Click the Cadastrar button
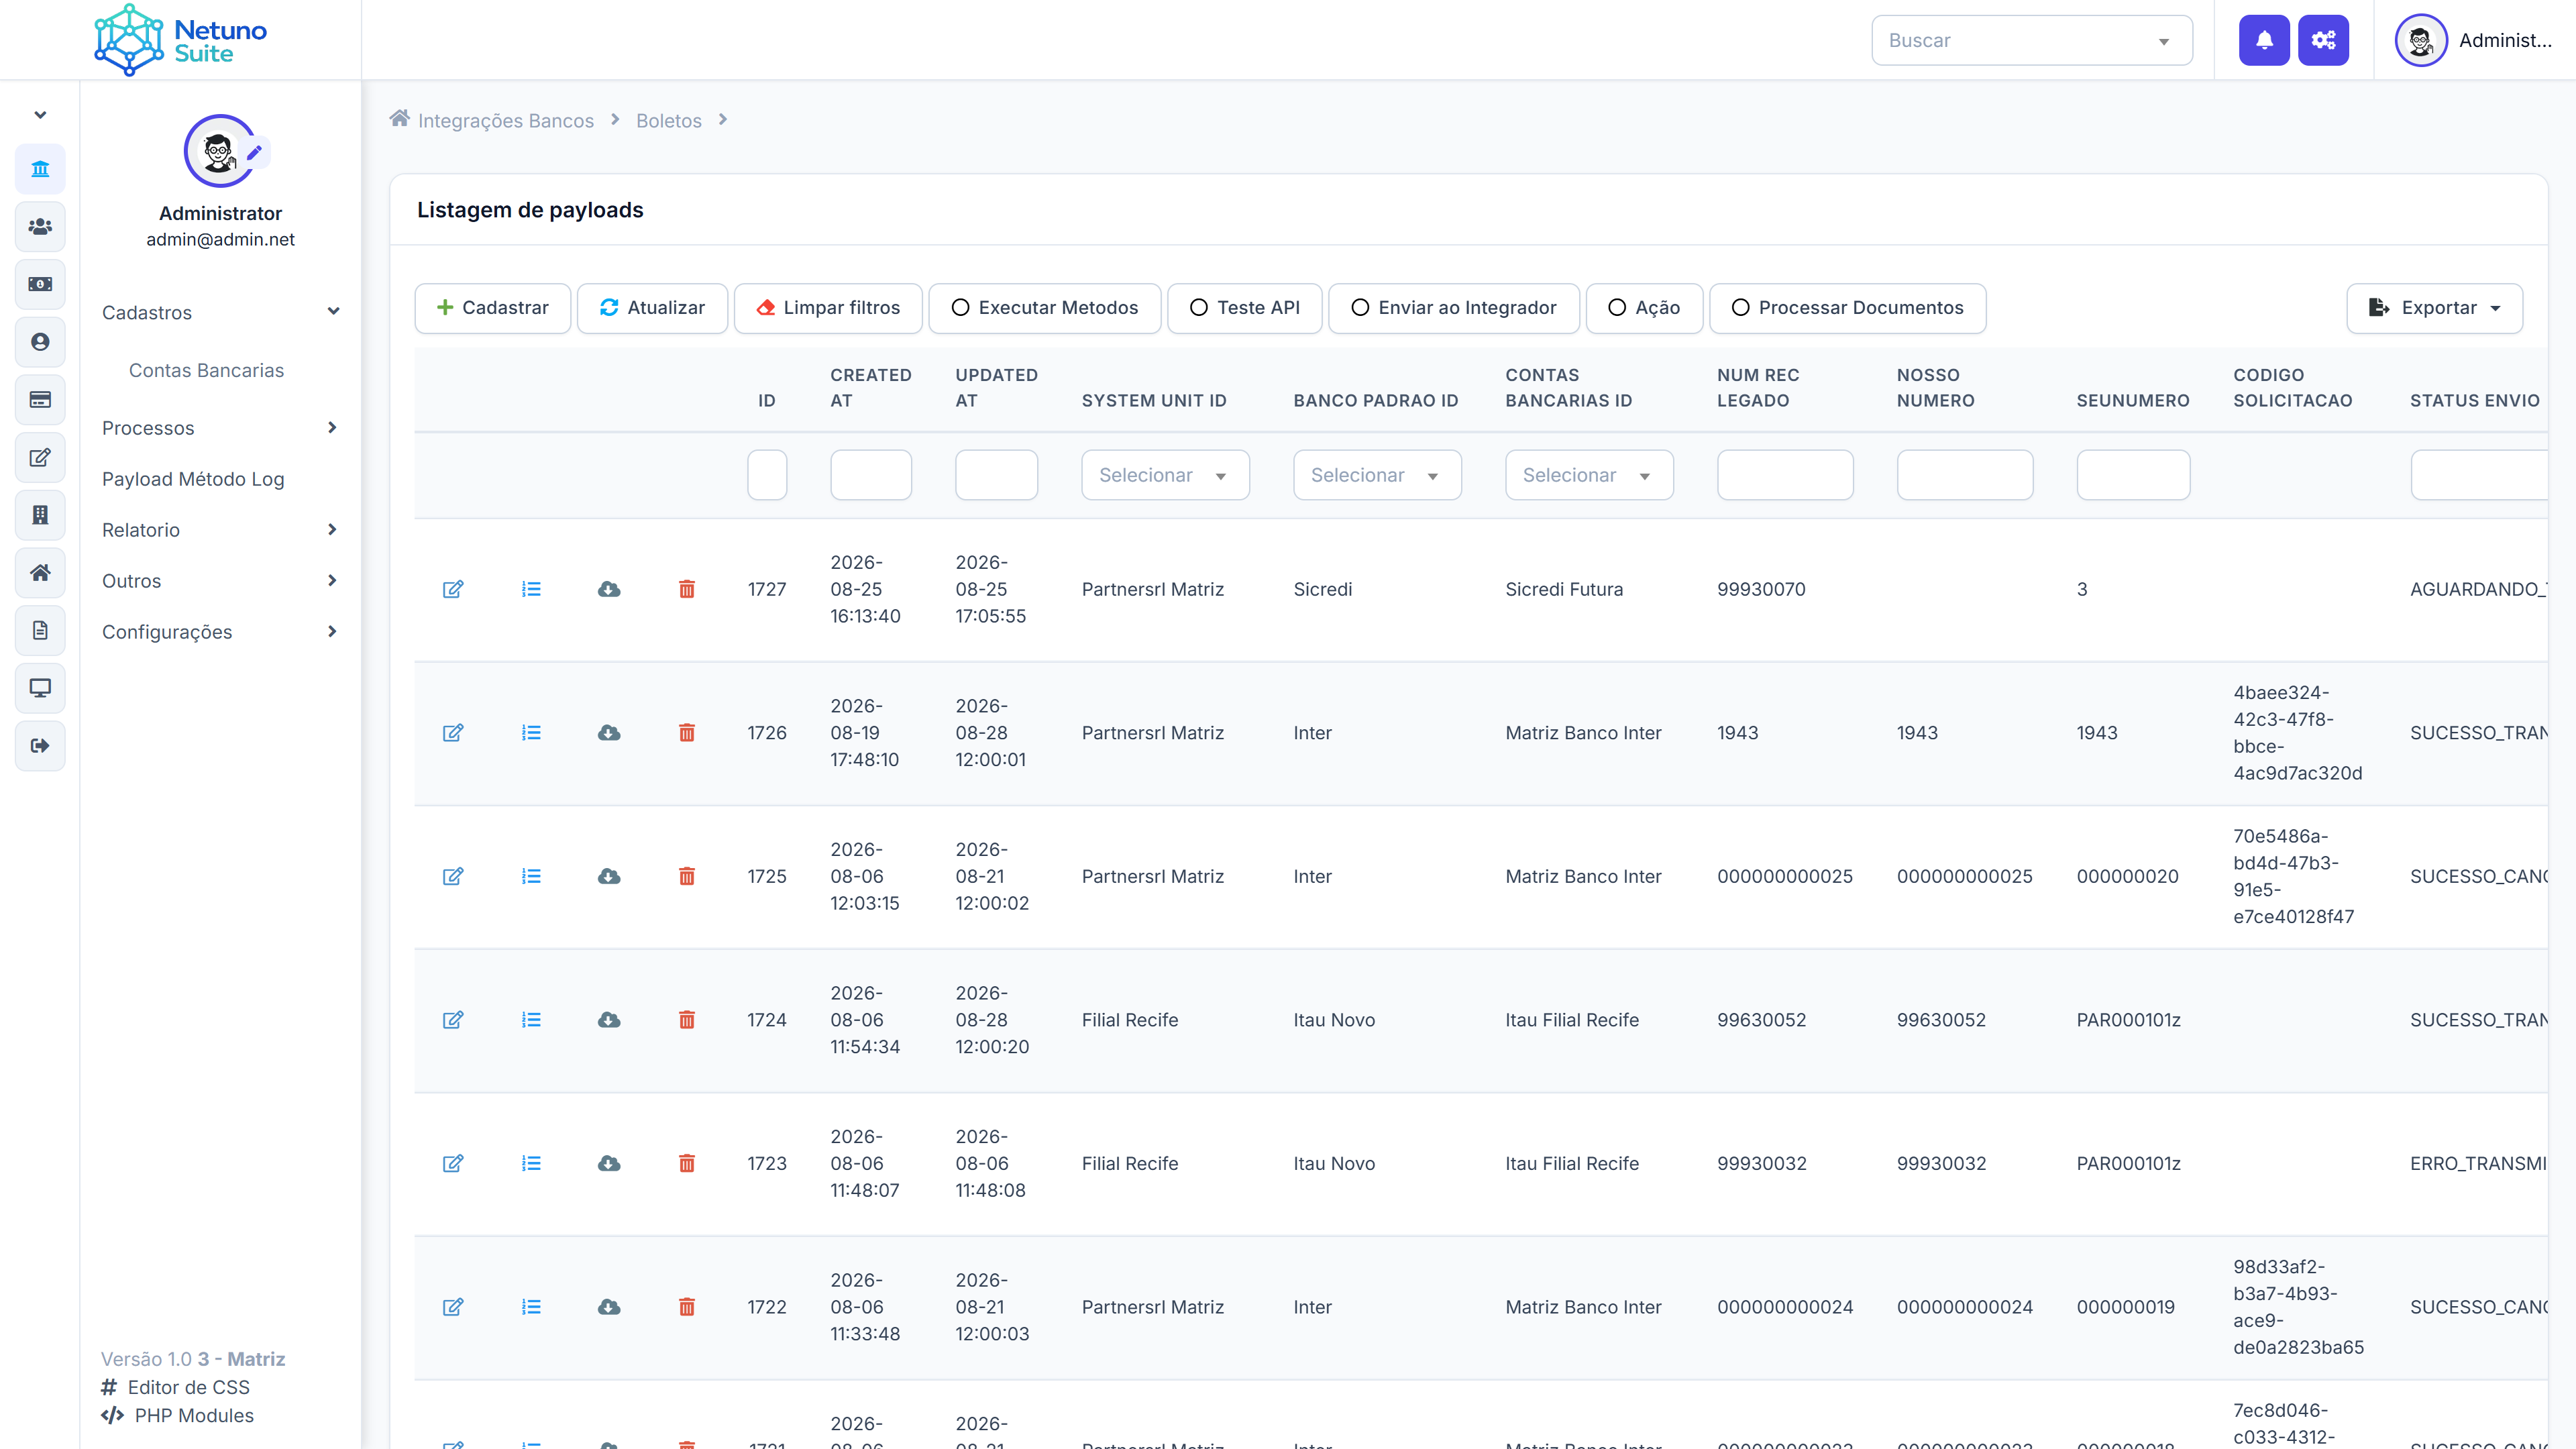 [493, 308]
